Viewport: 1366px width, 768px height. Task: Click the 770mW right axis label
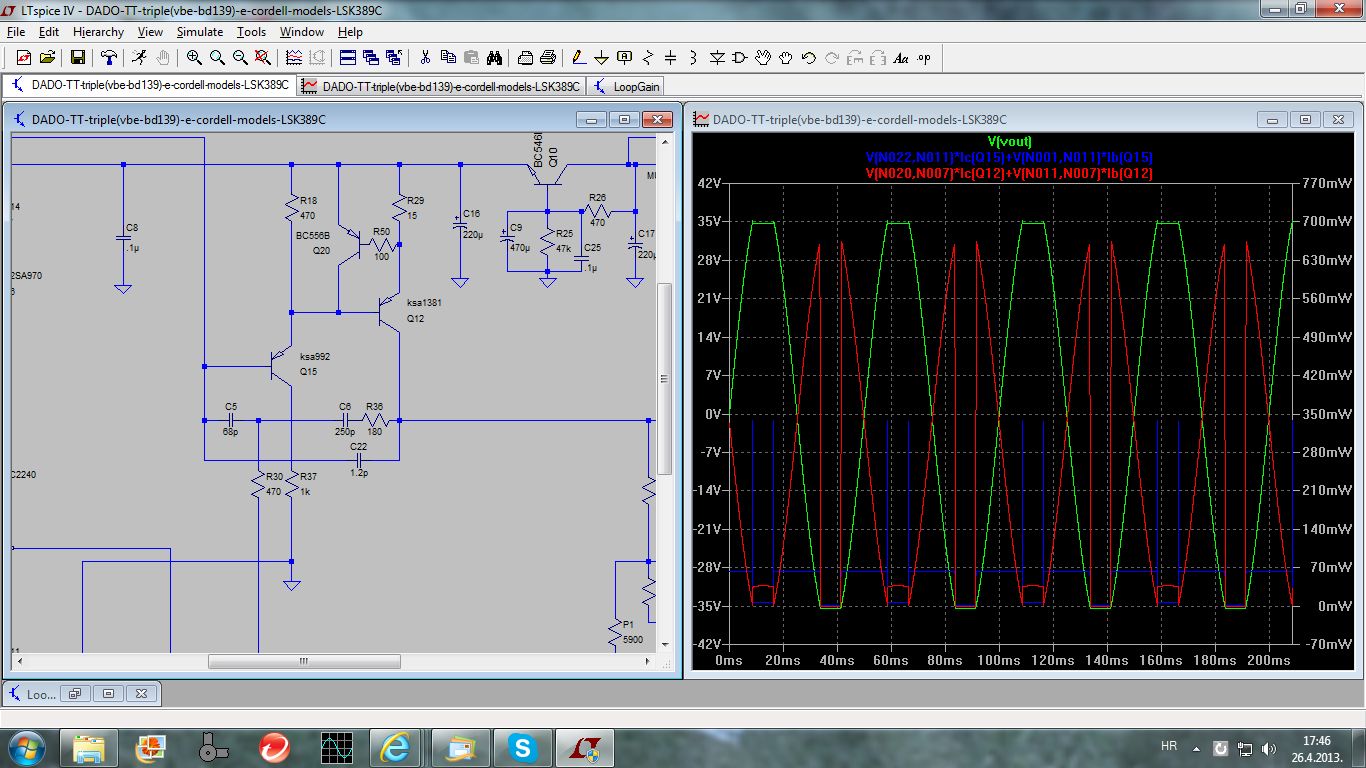pyautogui.click(x=1326, y=183)
